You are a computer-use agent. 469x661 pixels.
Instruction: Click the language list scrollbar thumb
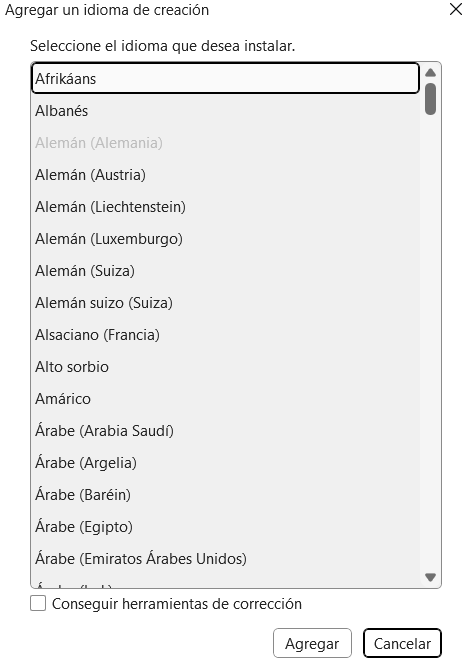430,99
